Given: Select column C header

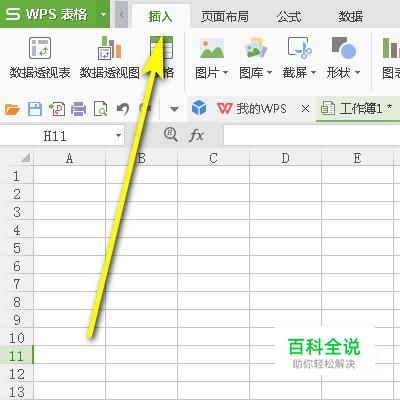Looking at the screenshot, I should tap(213, 158).
